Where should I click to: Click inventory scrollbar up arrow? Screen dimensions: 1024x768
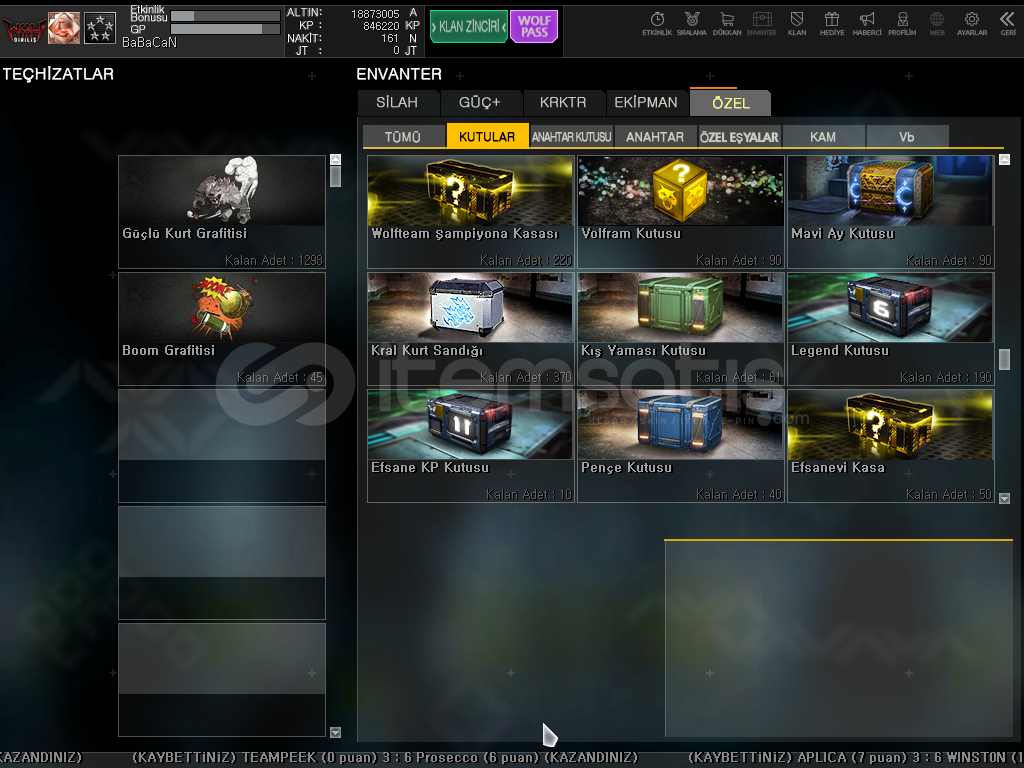[x=1004, y=159]
